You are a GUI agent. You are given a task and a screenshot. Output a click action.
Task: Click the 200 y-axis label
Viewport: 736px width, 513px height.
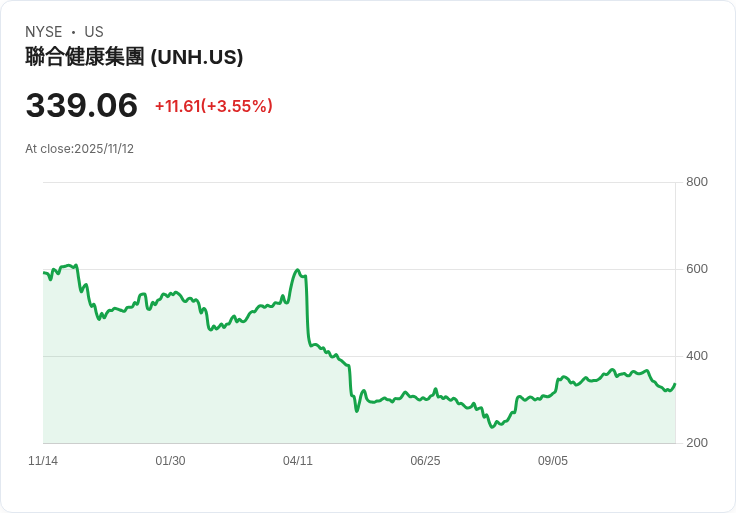[697, 443]
